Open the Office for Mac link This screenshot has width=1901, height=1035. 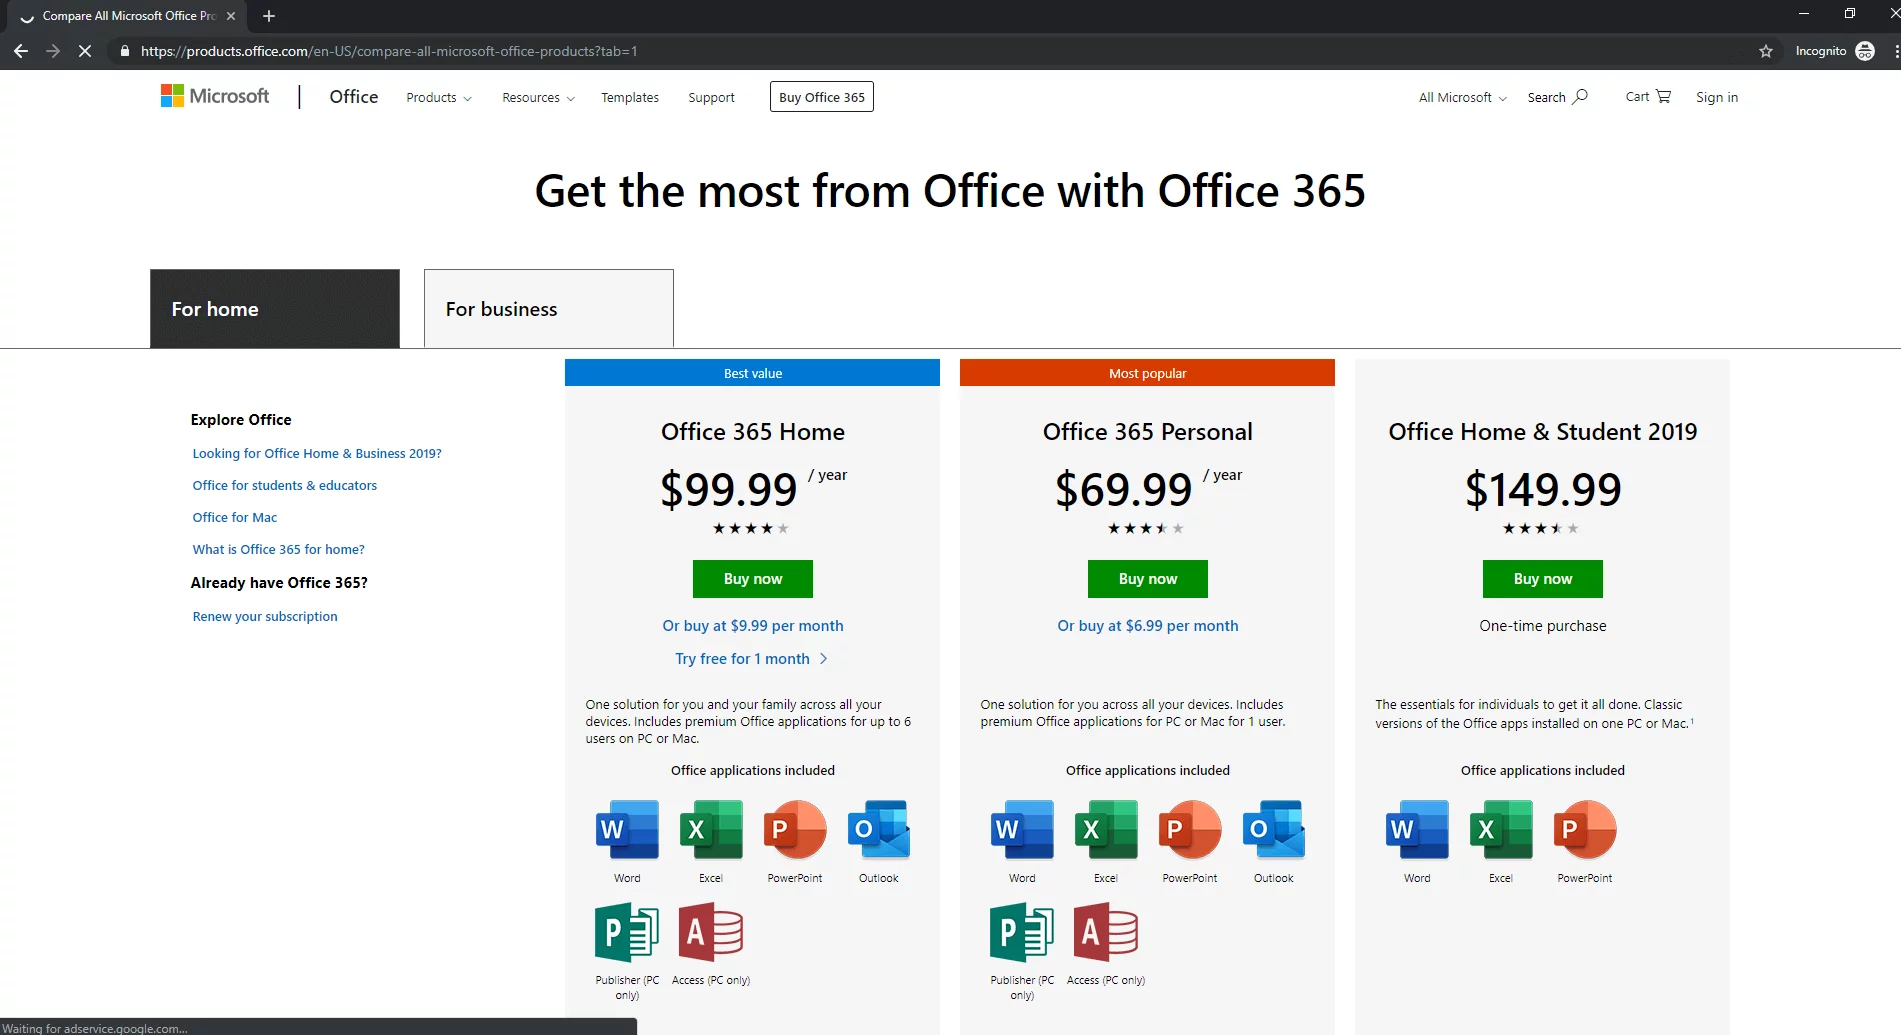tap(235, 517)
